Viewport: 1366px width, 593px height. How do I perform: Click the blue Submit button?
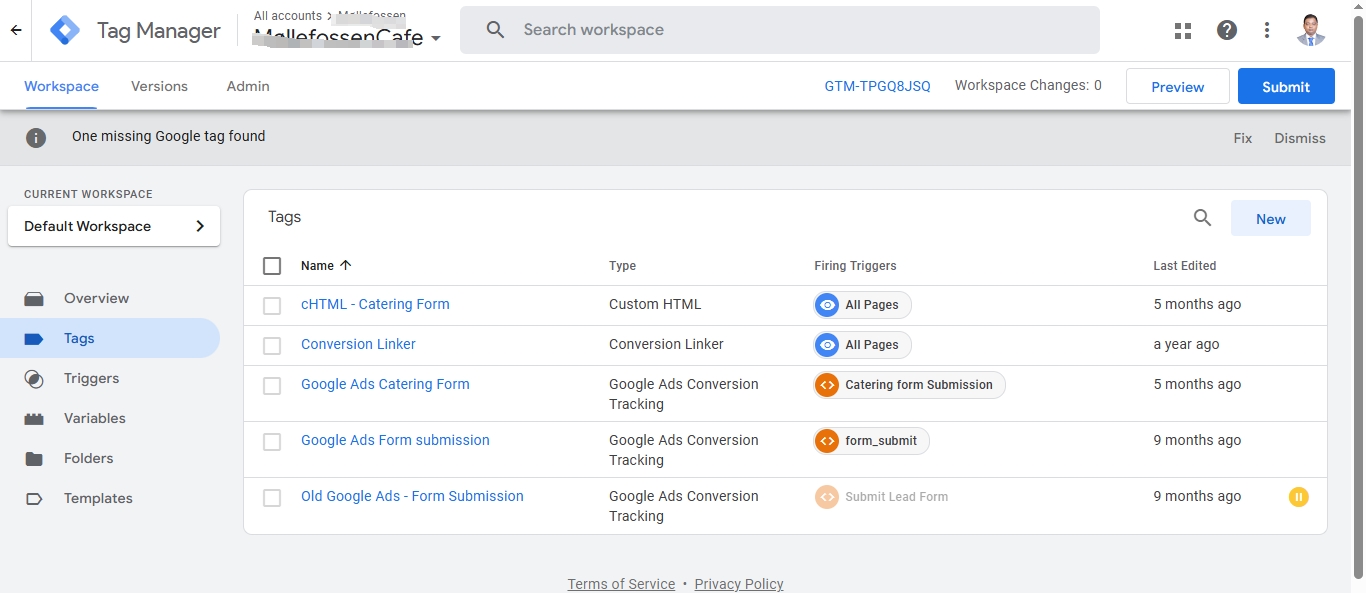tap(1286, 87)
